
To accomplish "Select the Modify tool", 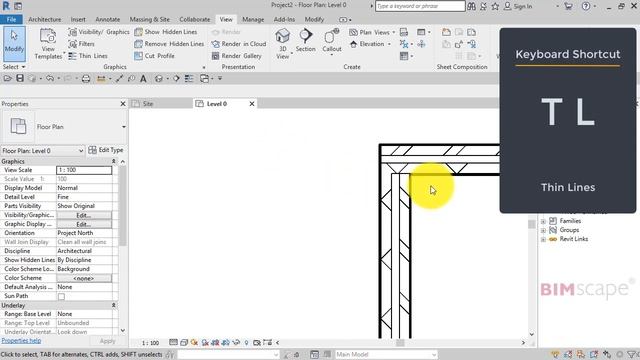I will click(14, 43).
